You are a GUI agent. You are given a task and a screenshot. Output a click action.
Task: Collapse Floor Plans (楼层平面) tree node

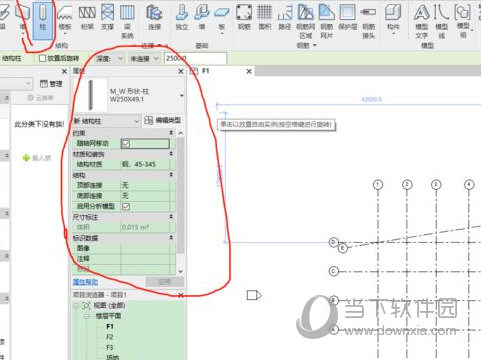point(87,316)
